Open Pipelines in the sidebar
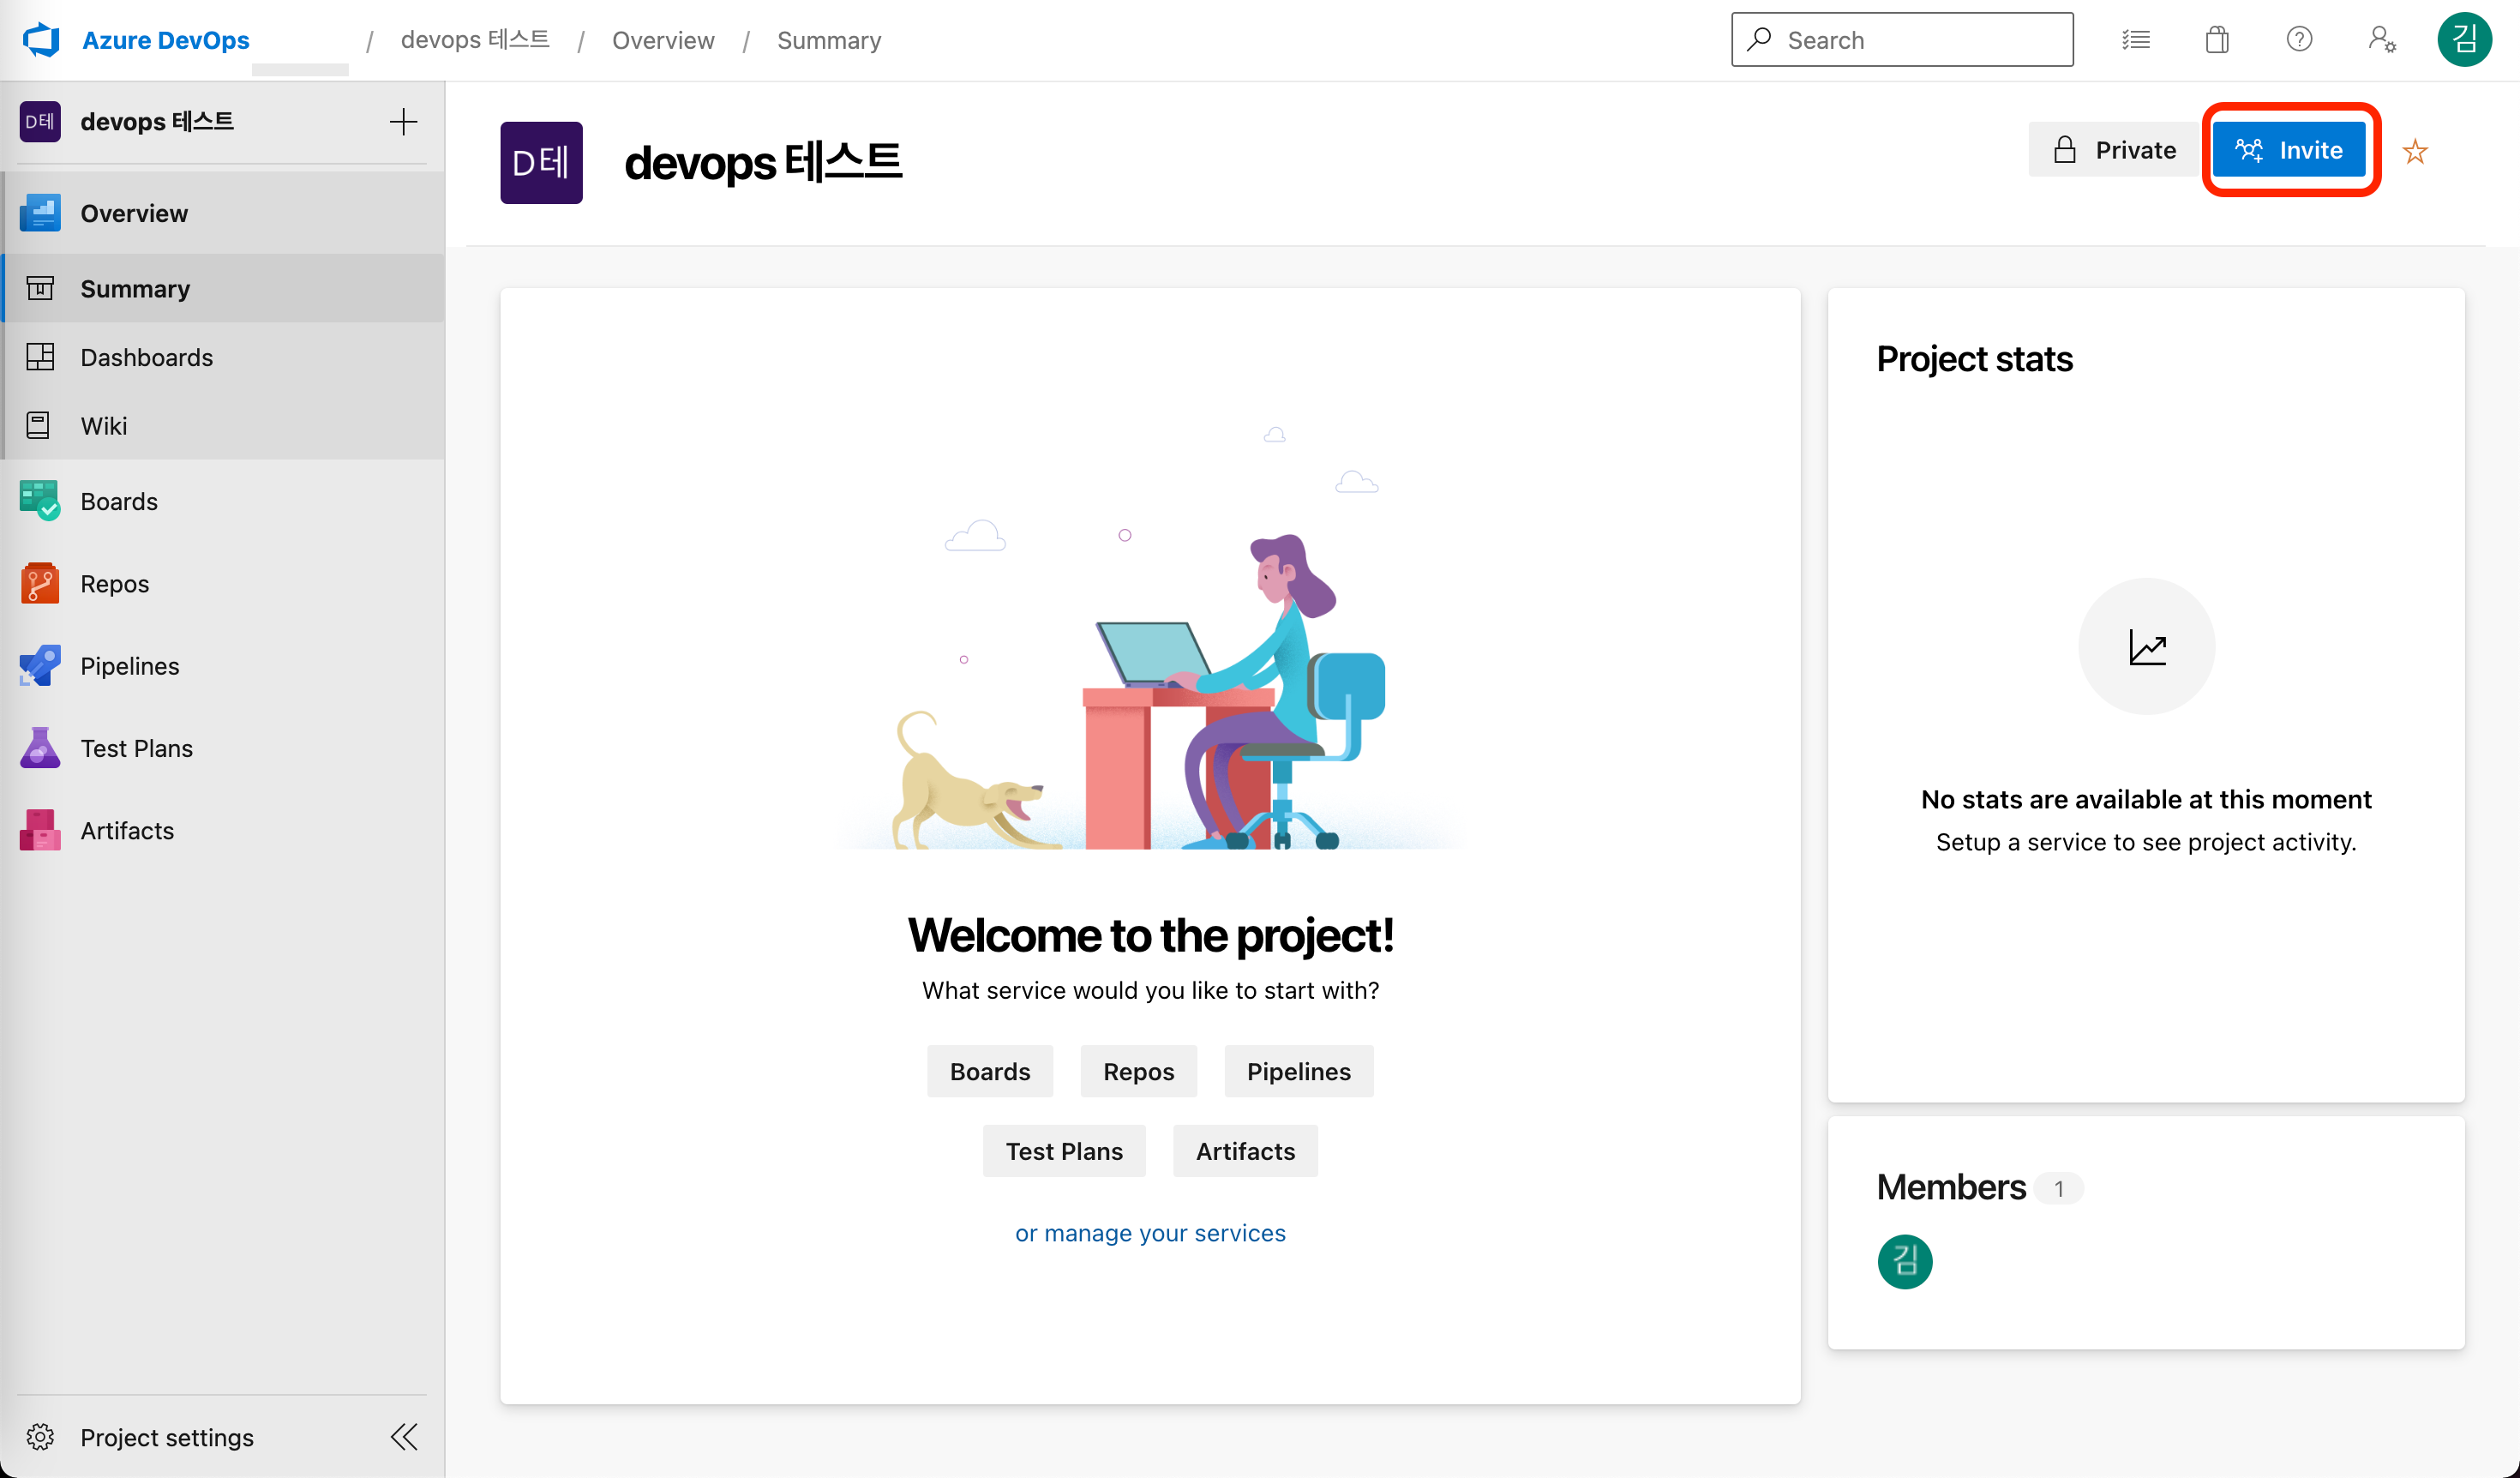 click(x=129, y=666)
